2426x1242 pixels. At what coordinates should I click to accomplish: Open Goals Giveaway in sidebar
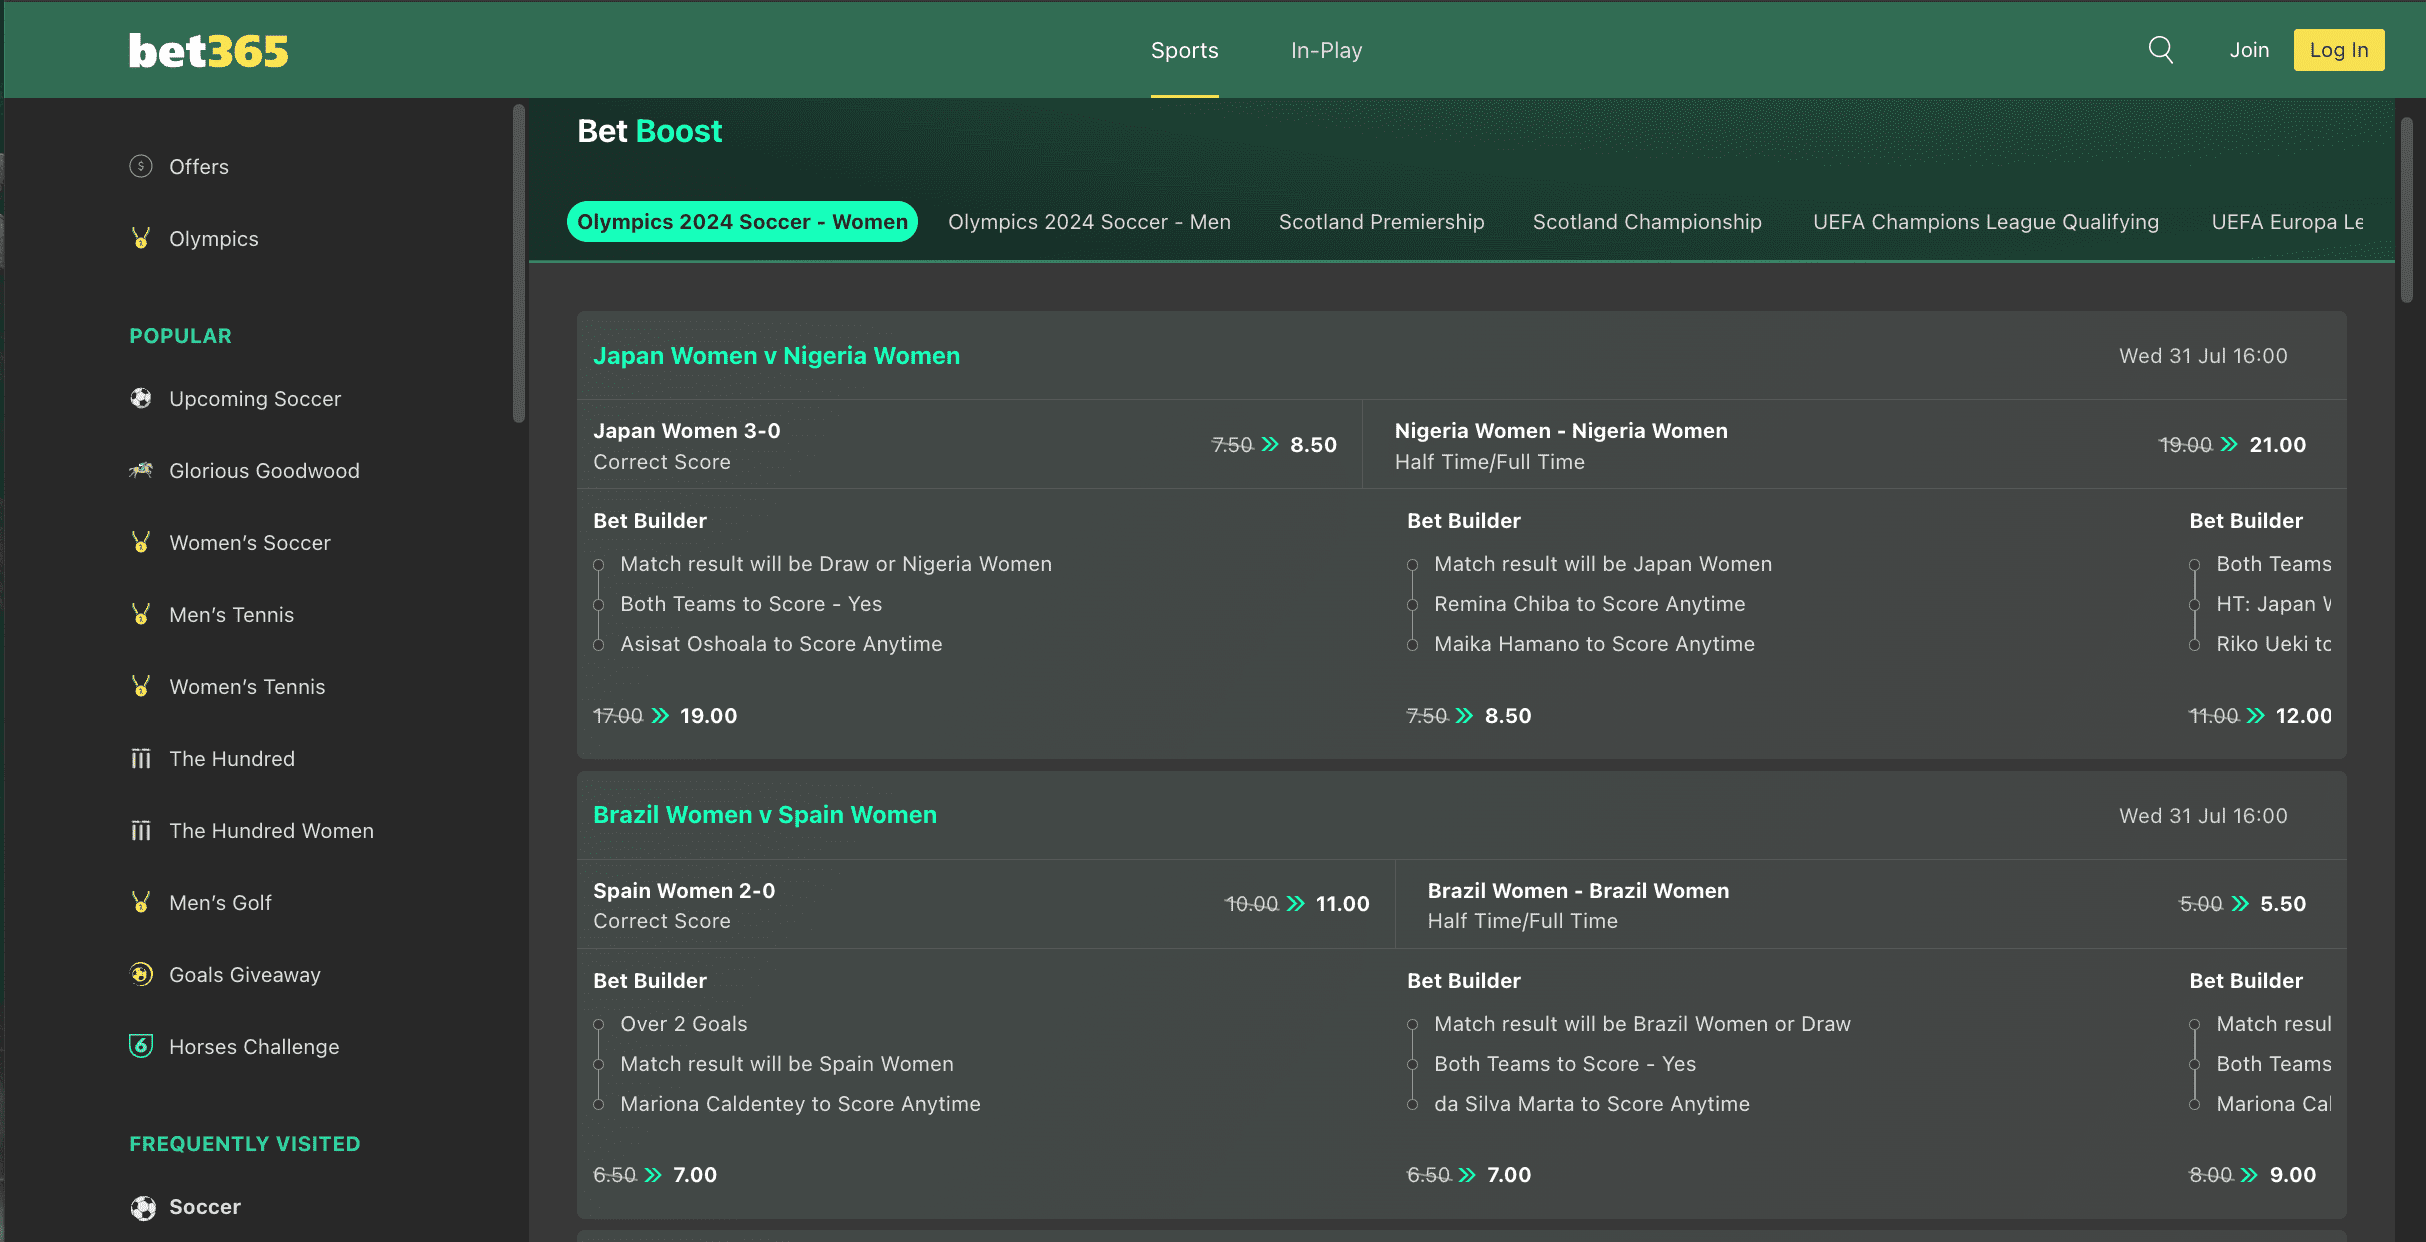pyautogui.click(x=245, y=974)
